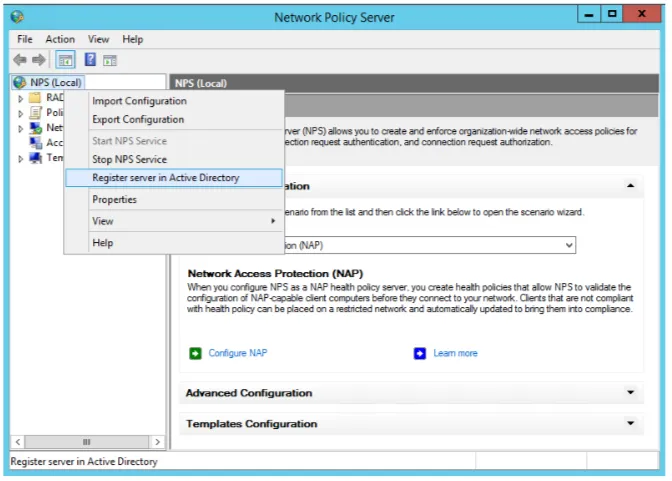This screenshot has height=481, width=672.
Task: Expand the RADIUS tree node arrow
Action: (20, 99)
